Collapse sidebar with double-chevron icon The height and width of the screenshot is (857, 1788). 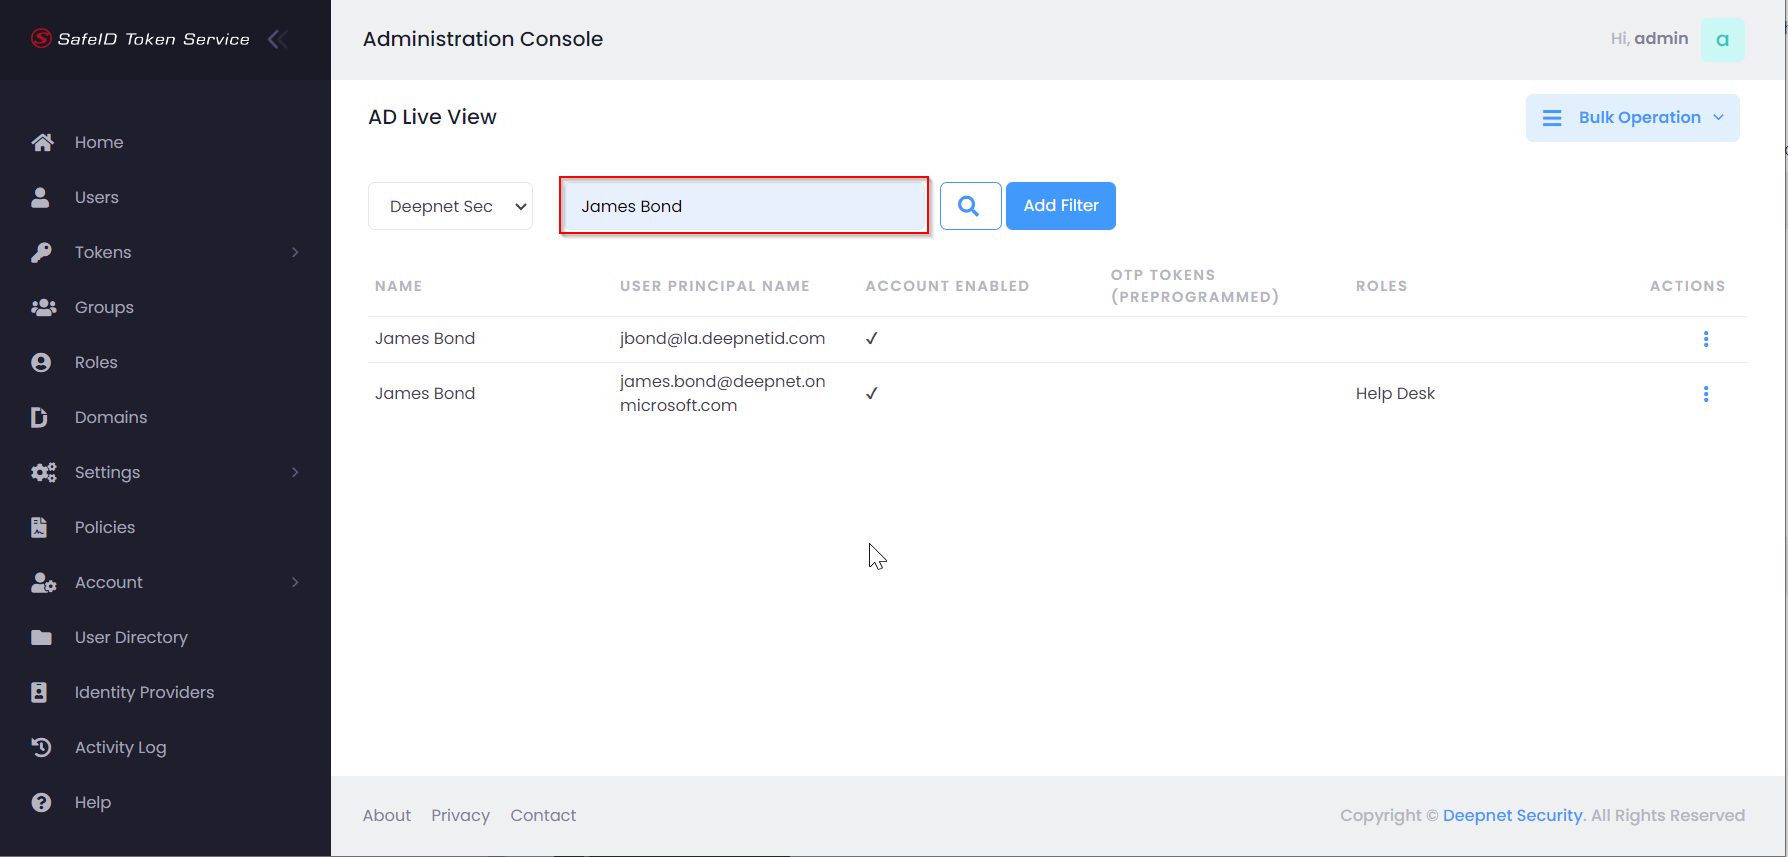(278, 39)
